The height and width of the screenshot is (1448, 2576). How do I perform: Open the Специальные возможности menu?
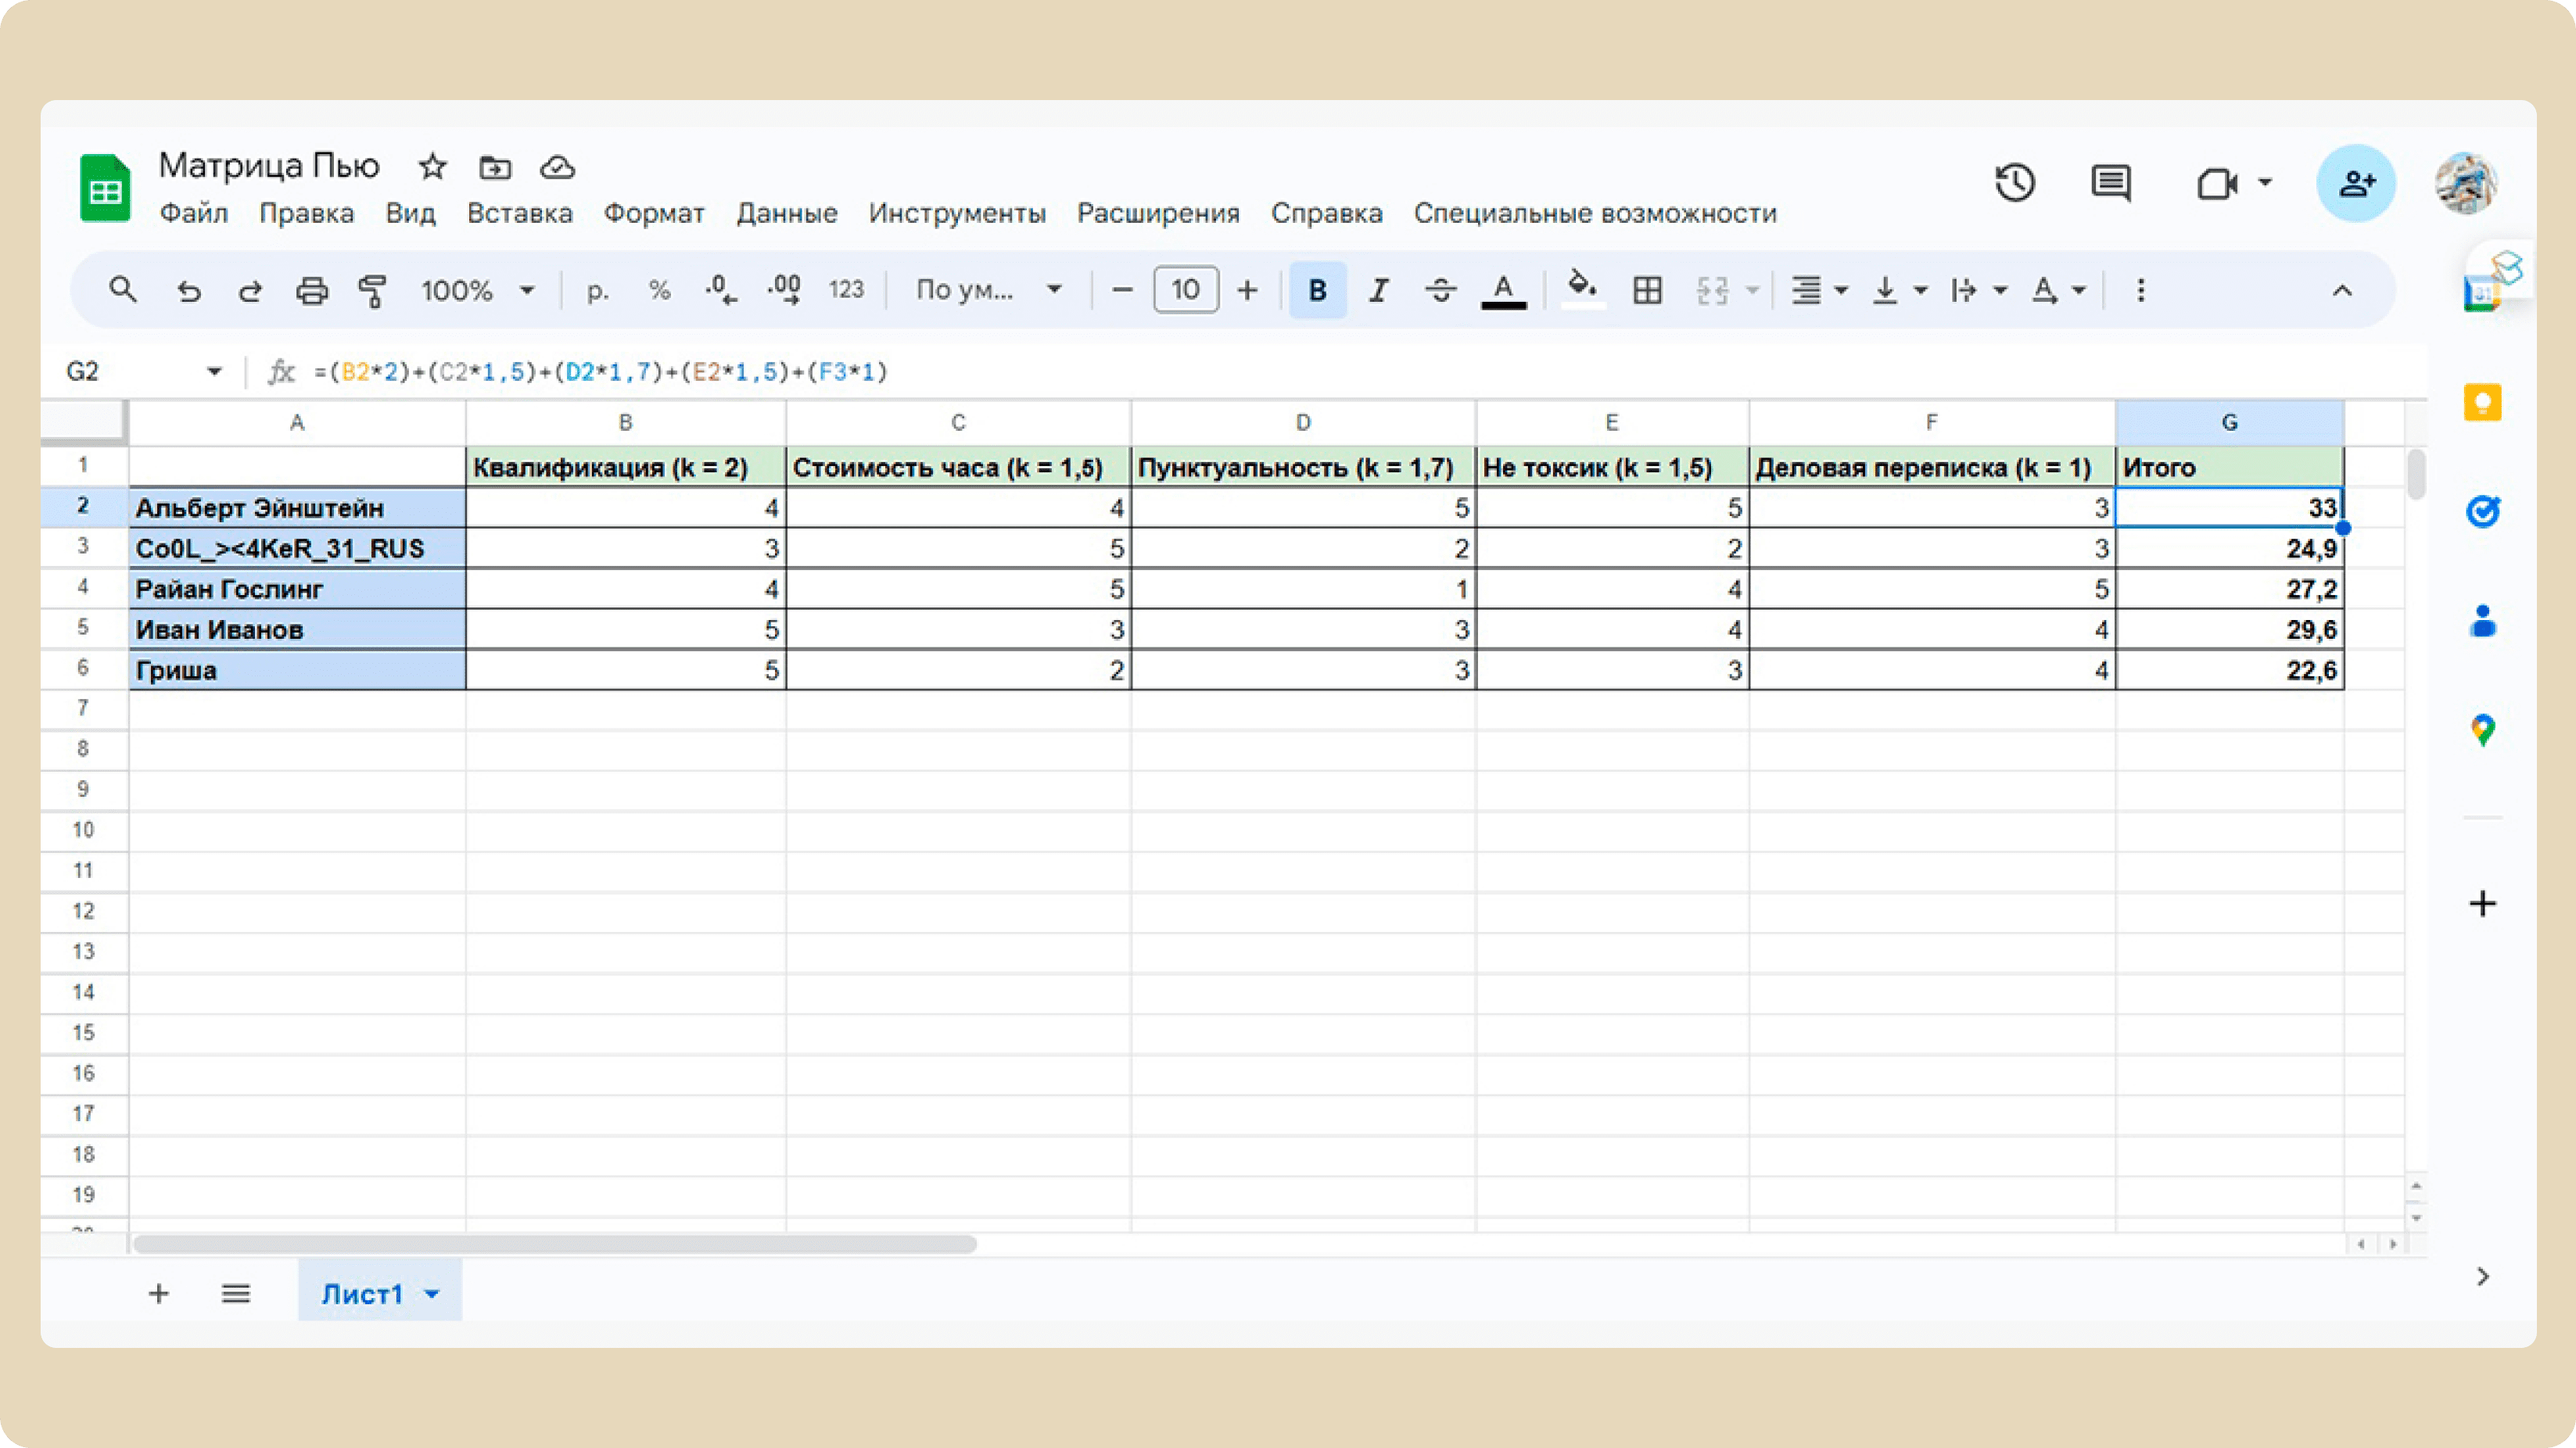1595,214
